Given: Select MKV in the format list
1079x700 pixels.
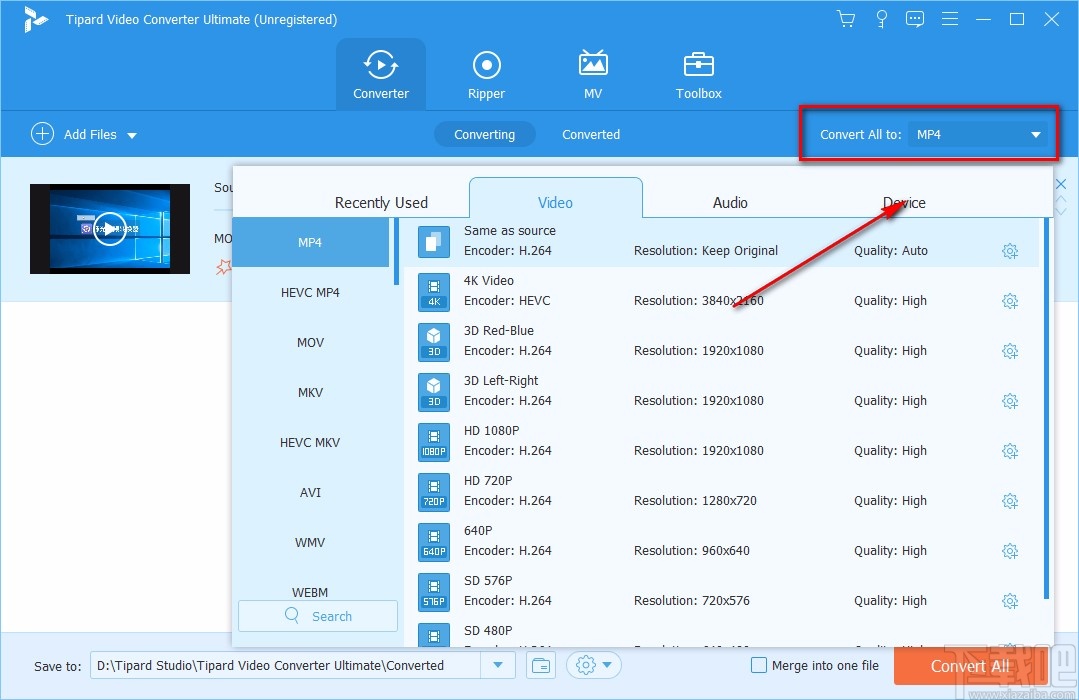Looking at the screenshot, I should 310,392.
